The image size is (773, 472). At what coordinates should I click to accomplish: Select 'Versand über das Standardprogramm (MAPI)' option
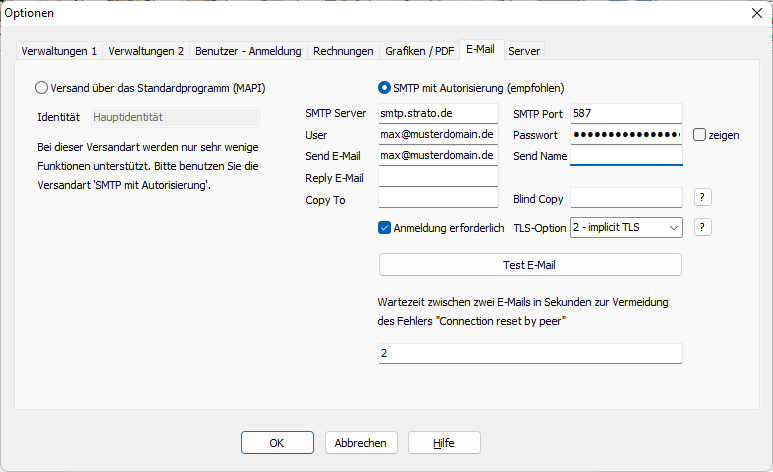coord(41,87)
